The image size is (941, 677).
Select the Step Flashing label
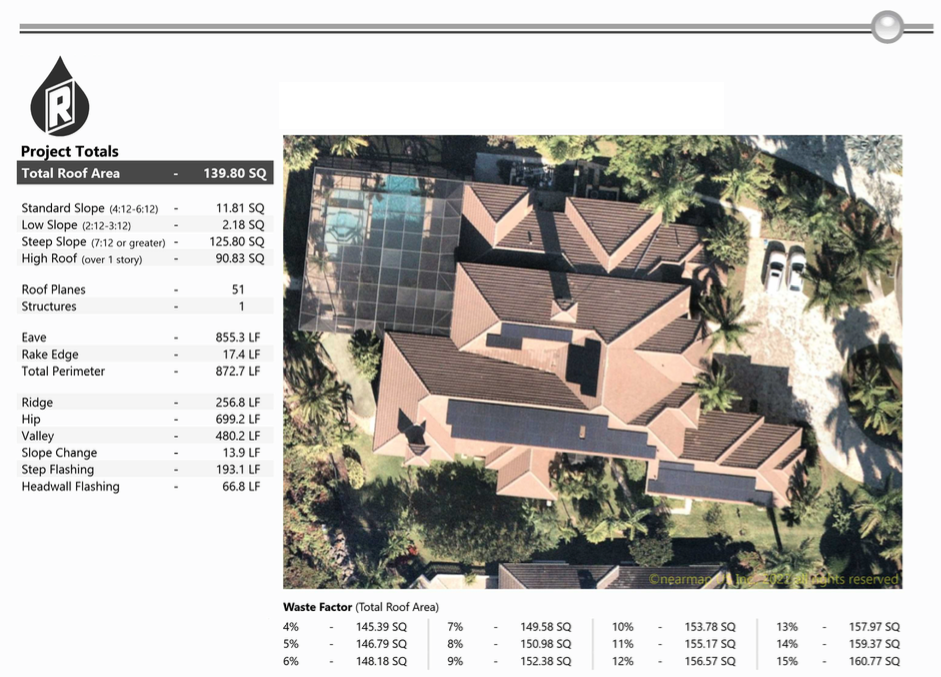pos(58,470)
